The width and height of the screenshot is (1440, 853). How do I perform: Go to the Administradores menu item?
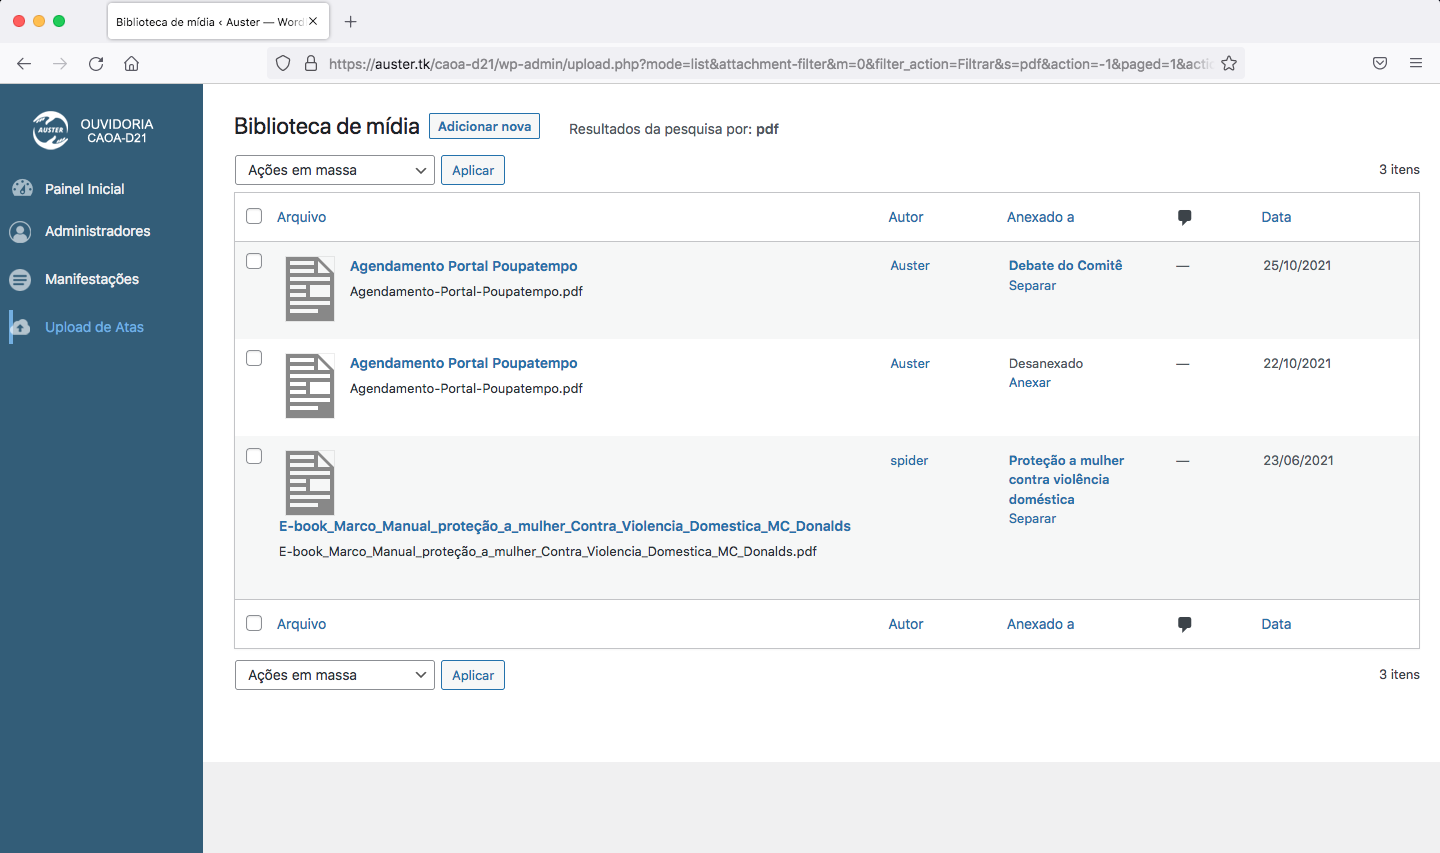pos(97,231)
